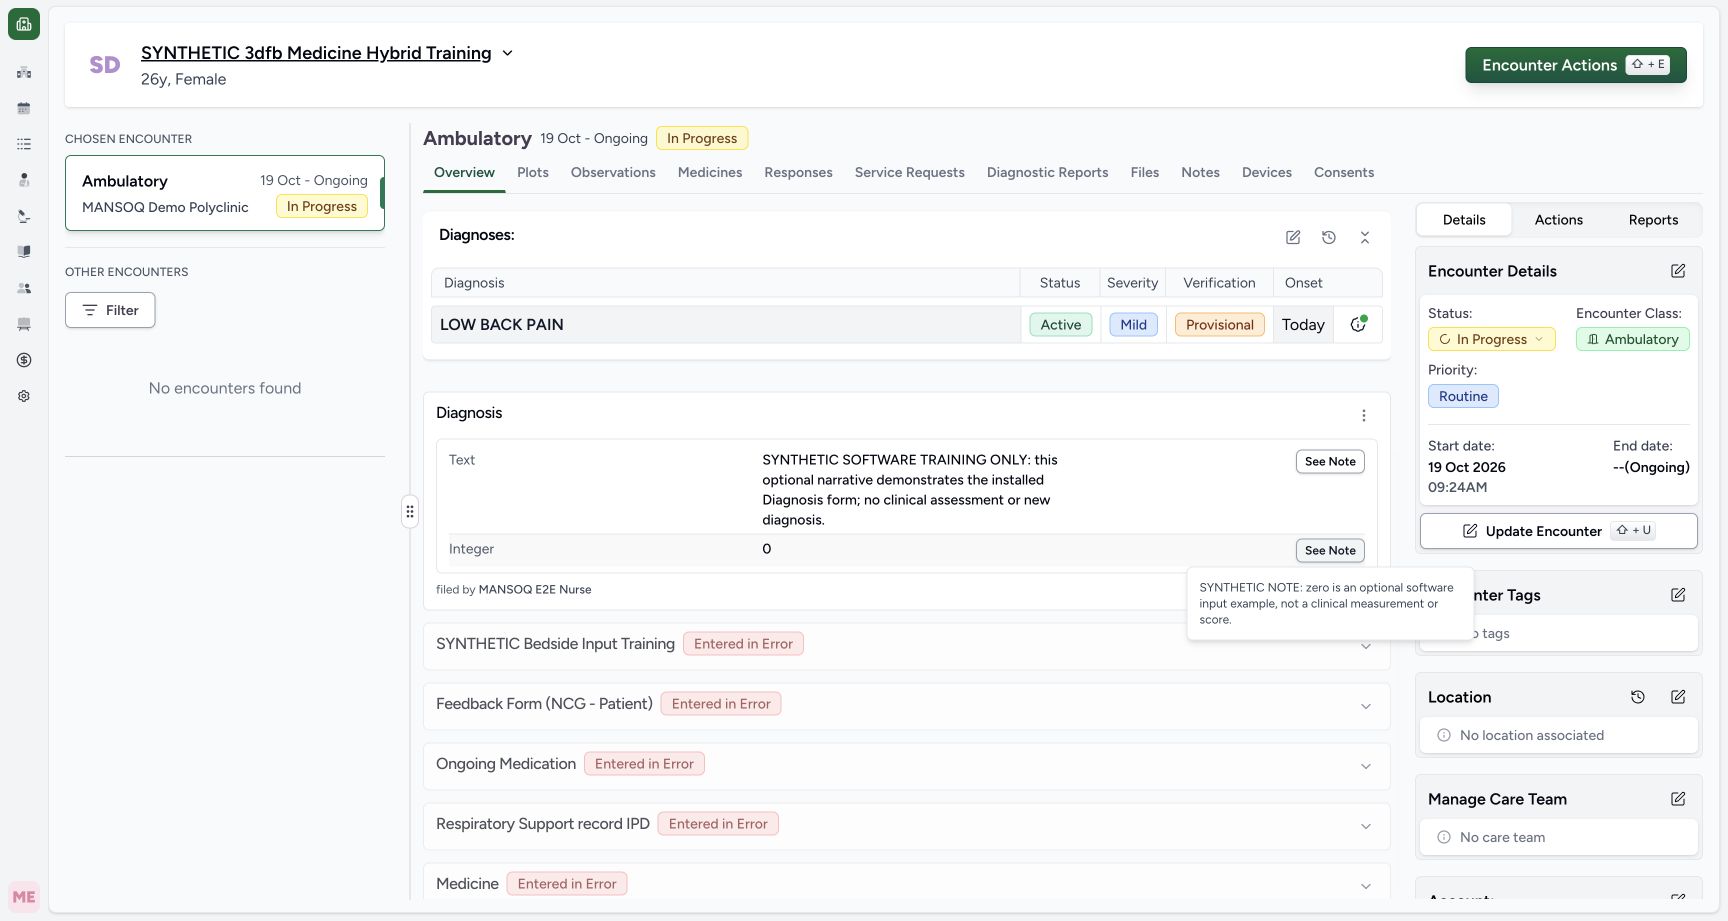The image size is (1728, 921).
Task: Click the Update Encounter button
Action: pyautogui.click(x=1559, y=531)
